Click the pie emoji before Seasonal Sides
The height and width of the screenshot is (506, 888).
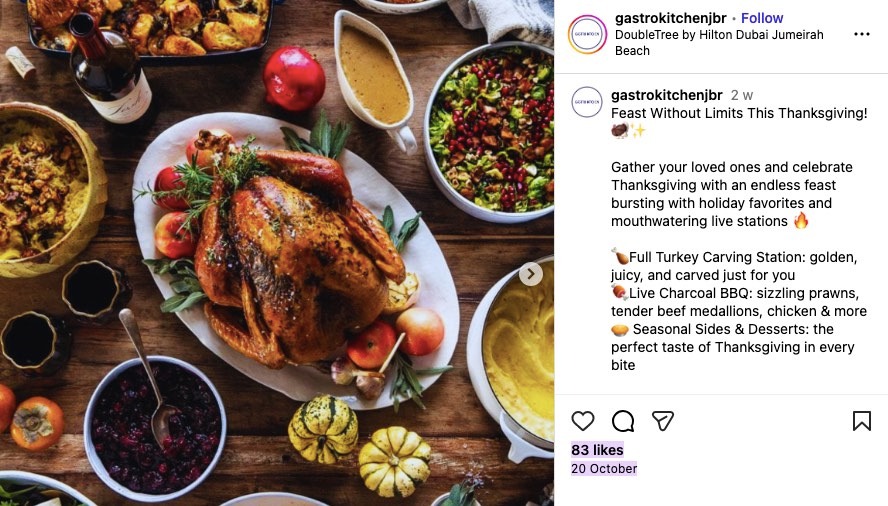(x=620, y=329)
